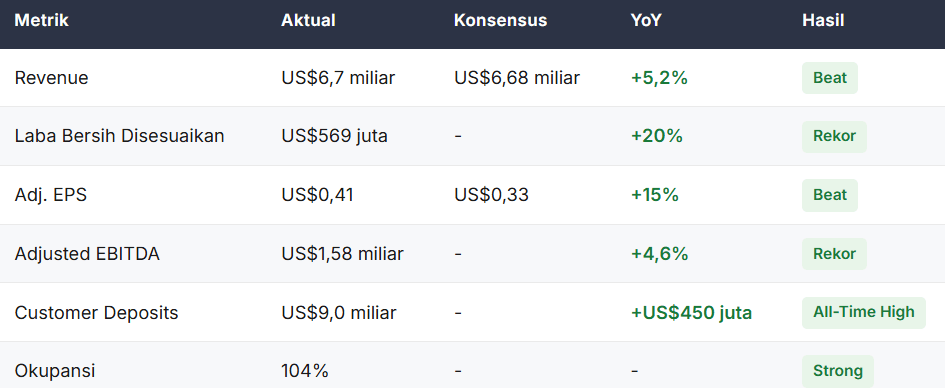Select the Customer Deposits label
The height and width of the screenshot is (388, 945).
(x=96, y=313)
